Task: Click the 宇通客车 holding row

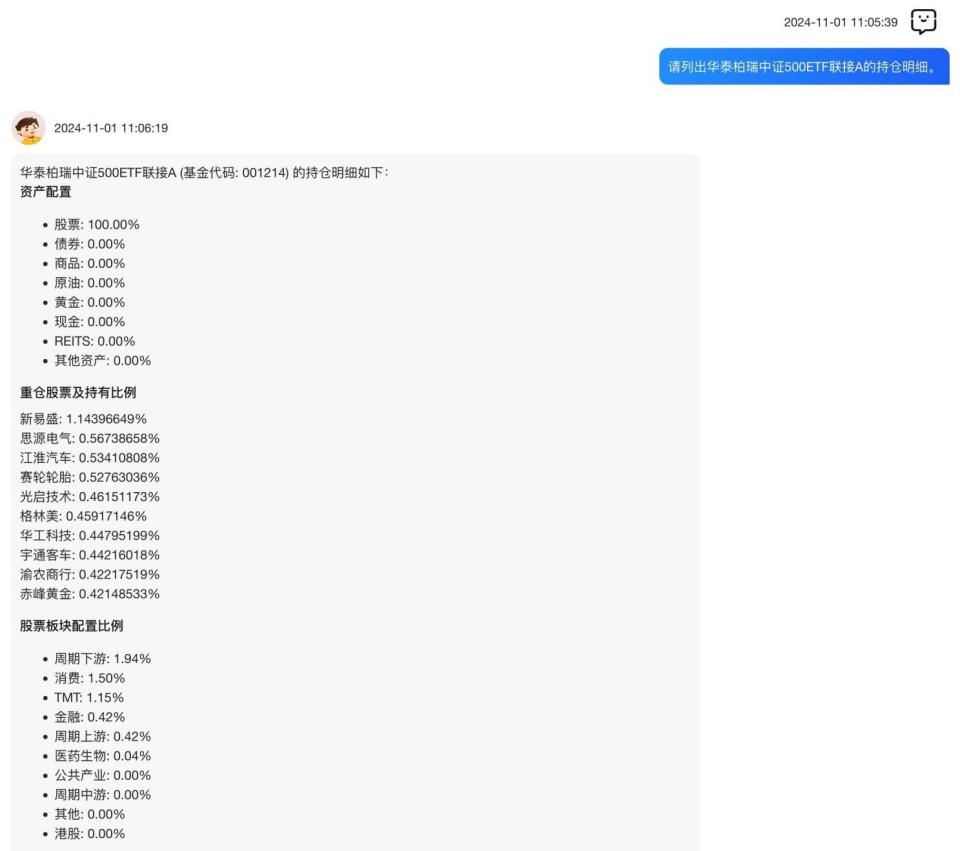Action: tap(89, 555)
